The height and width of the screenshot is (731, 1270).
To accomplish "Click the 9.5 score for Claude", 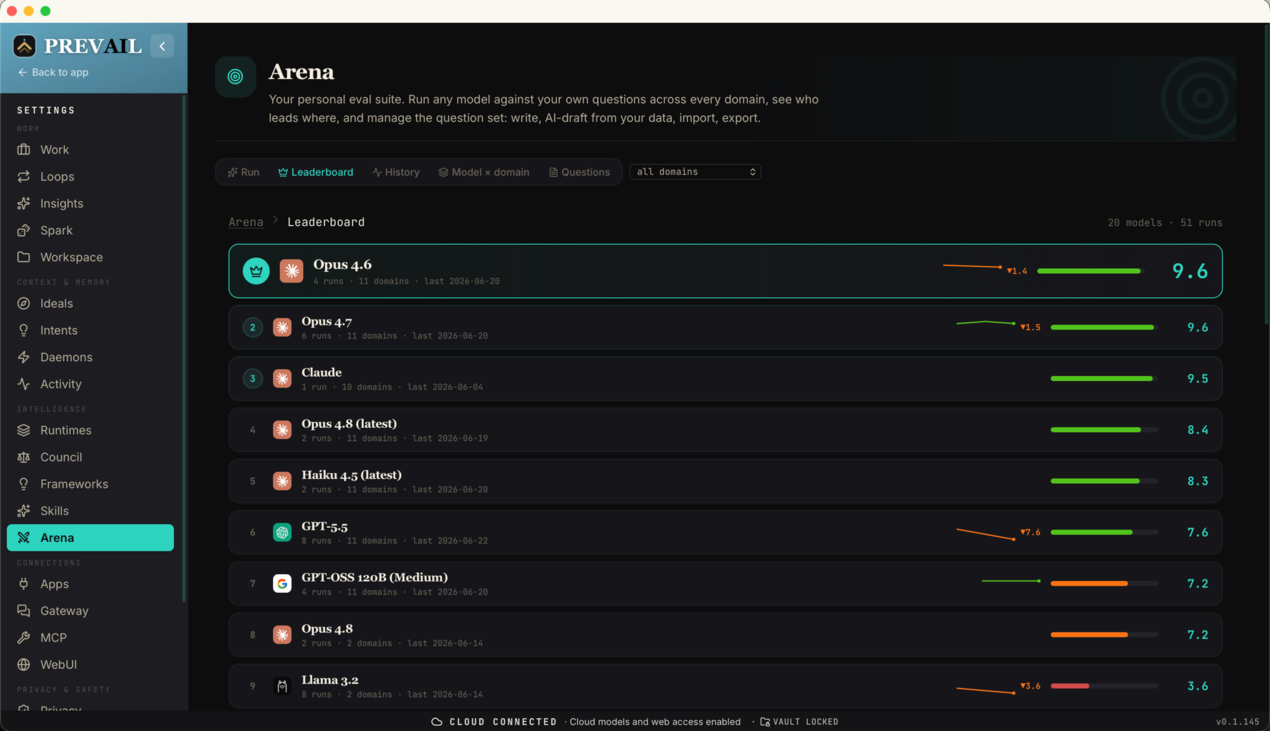I will click(1197, 379).
